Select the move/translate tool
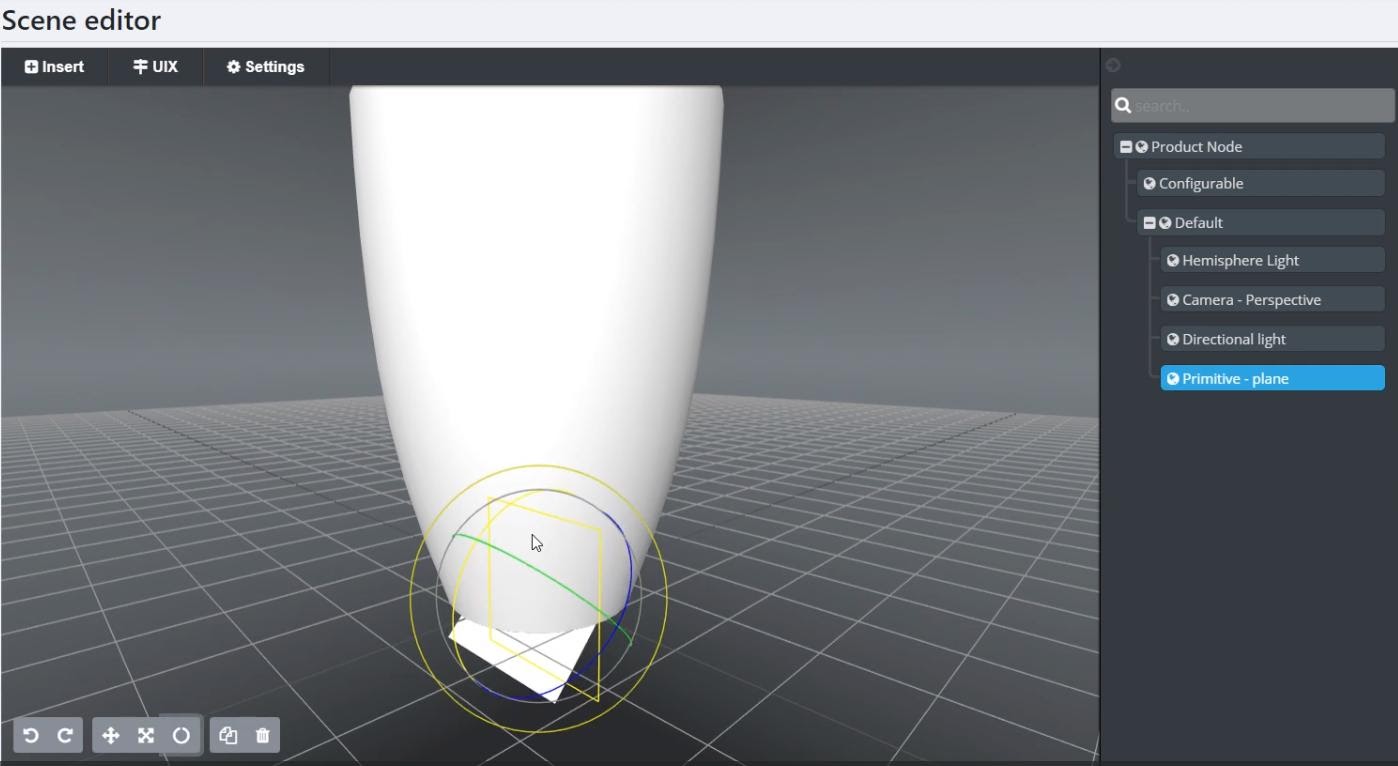This screenshot has height=766, width=1398. (111, 736)
